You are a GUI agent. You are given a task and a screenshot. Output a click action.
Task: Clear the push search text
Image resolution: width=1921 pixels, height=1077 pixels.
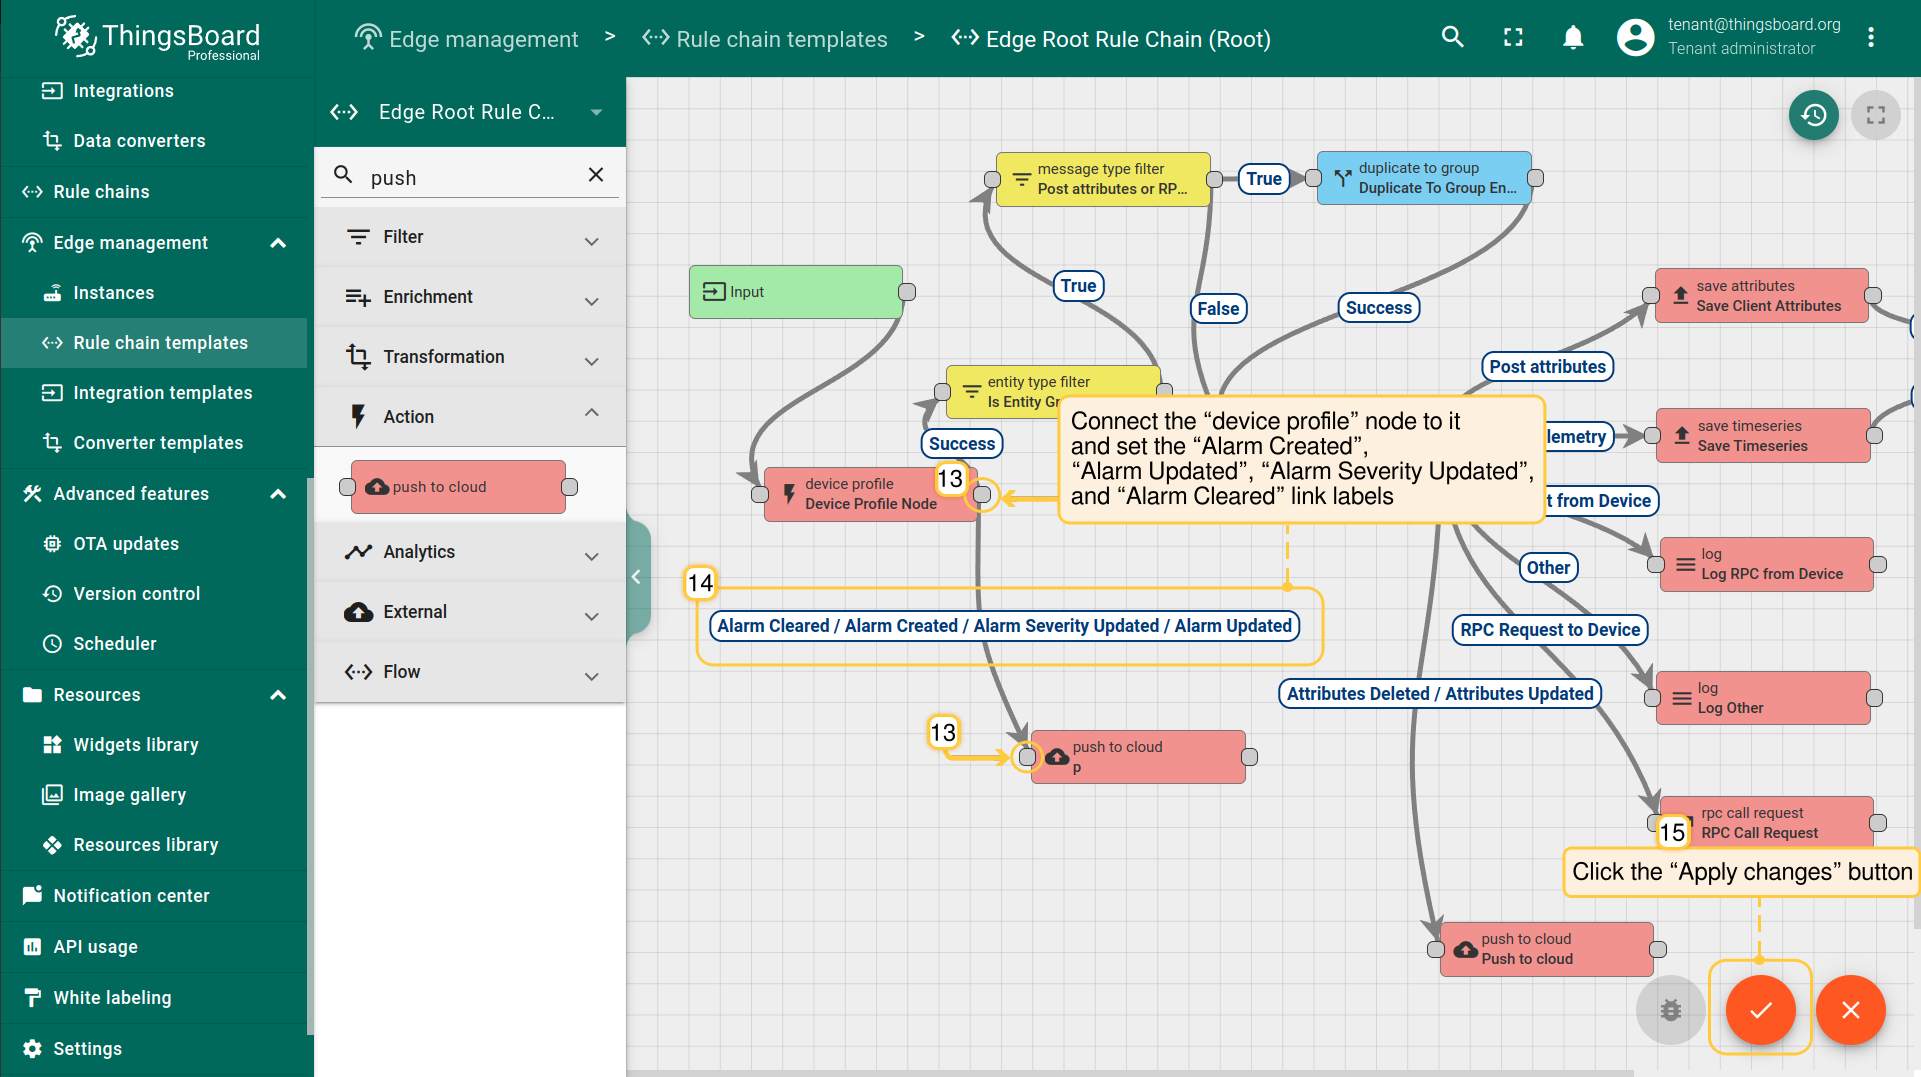pos(596,175)
